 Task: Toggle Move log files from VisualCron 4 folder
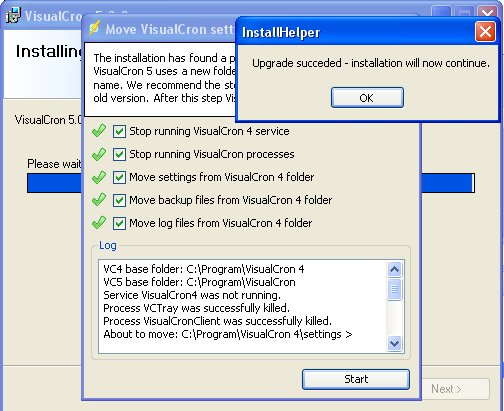coord(119,224)
